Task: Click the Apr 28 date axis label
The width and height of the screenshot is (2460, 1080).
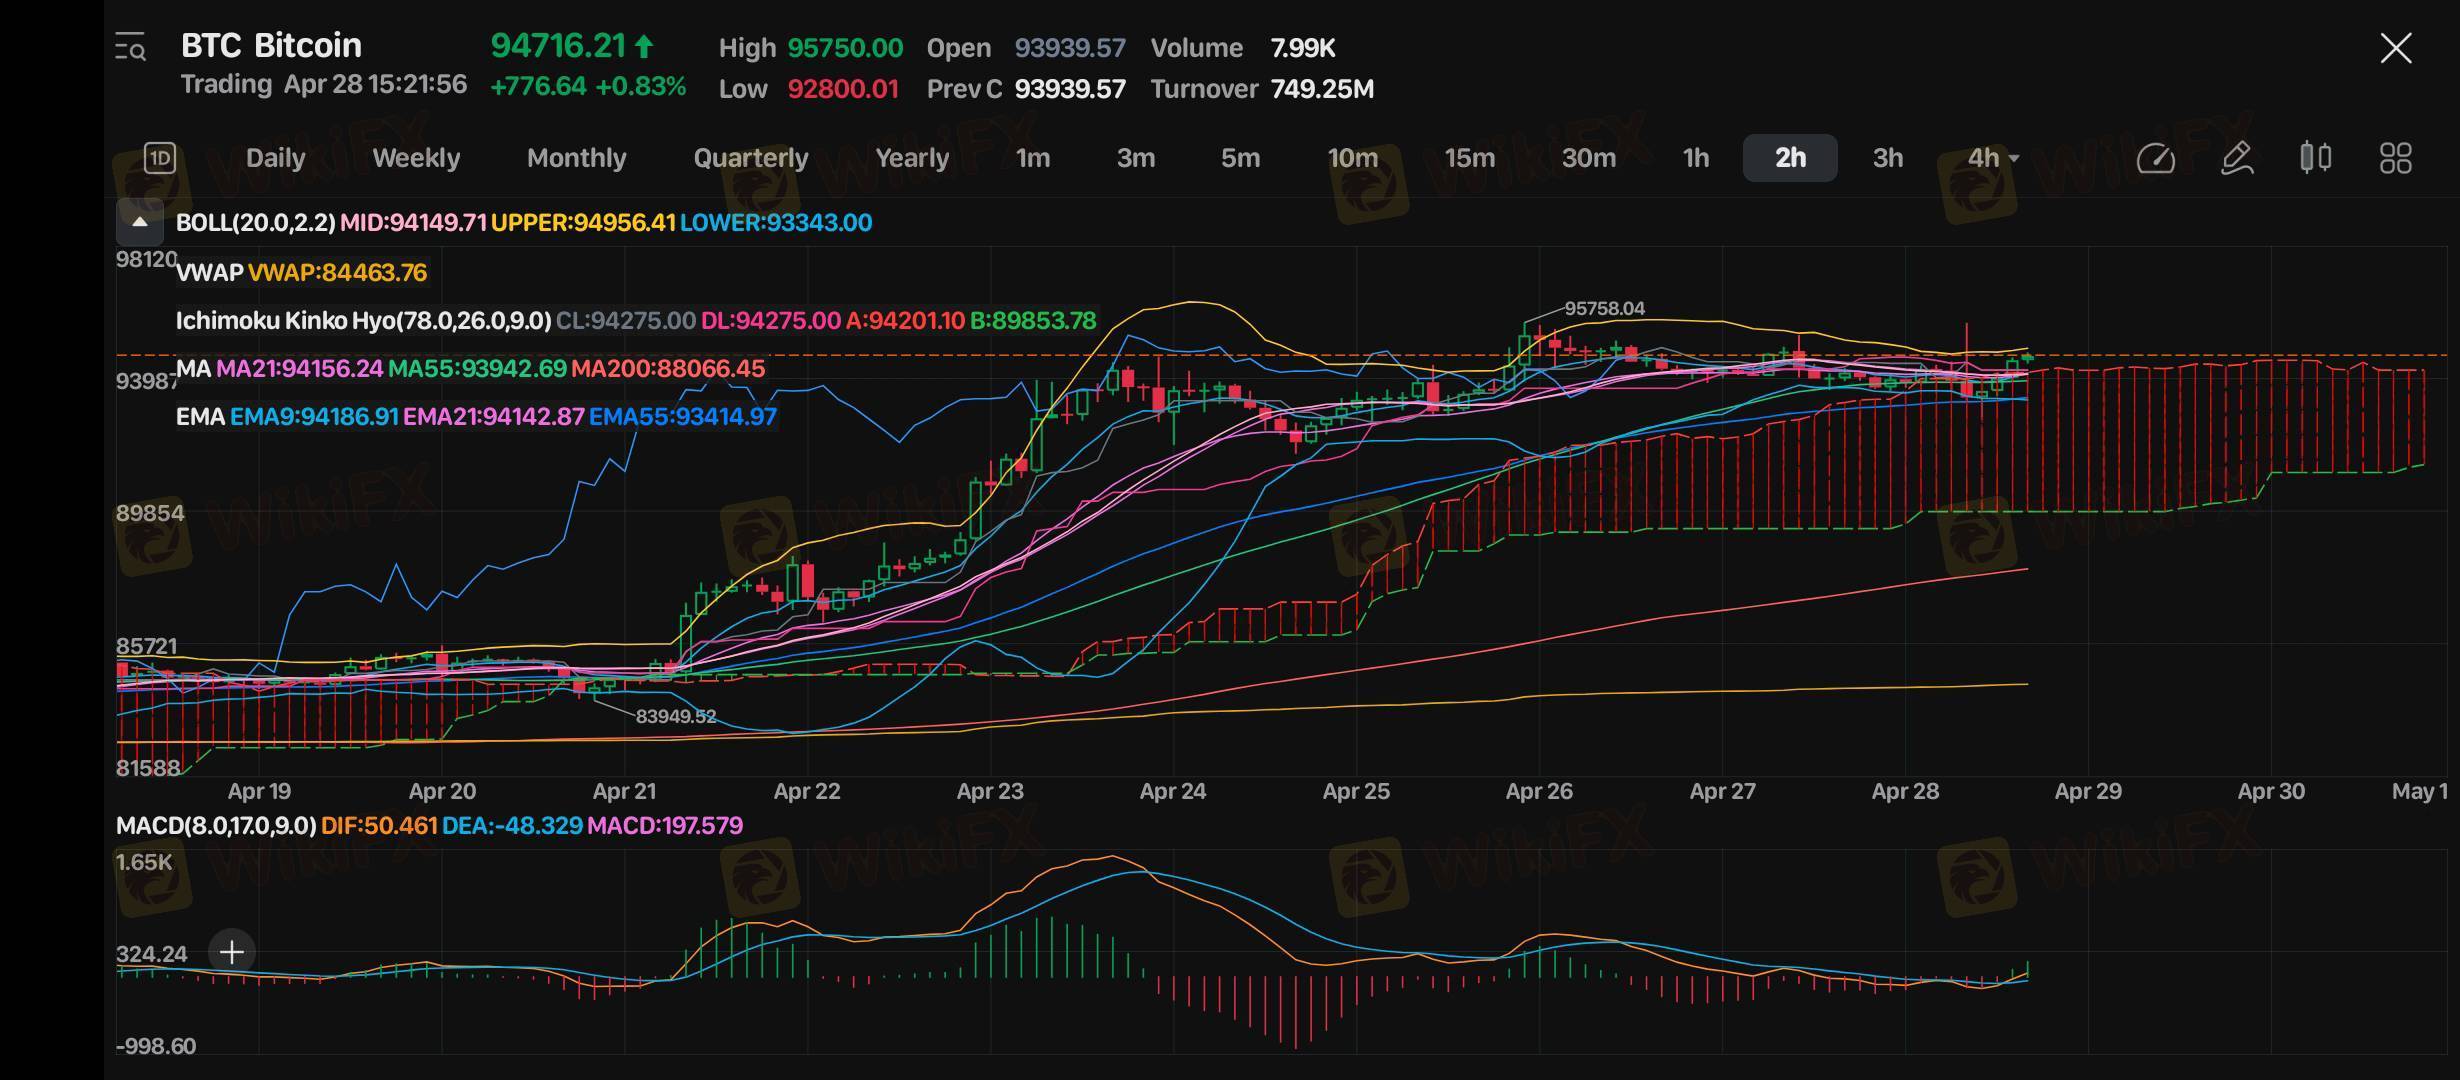Action: tap(1905, 791)
